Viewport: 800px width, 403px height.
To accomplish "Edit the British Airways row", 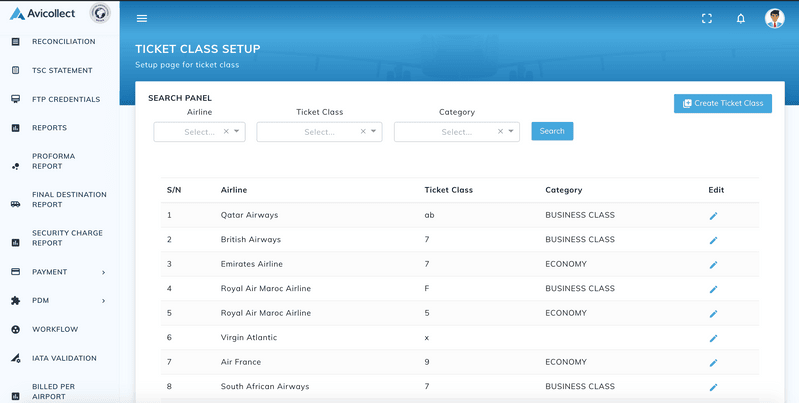I will point(713,240).
